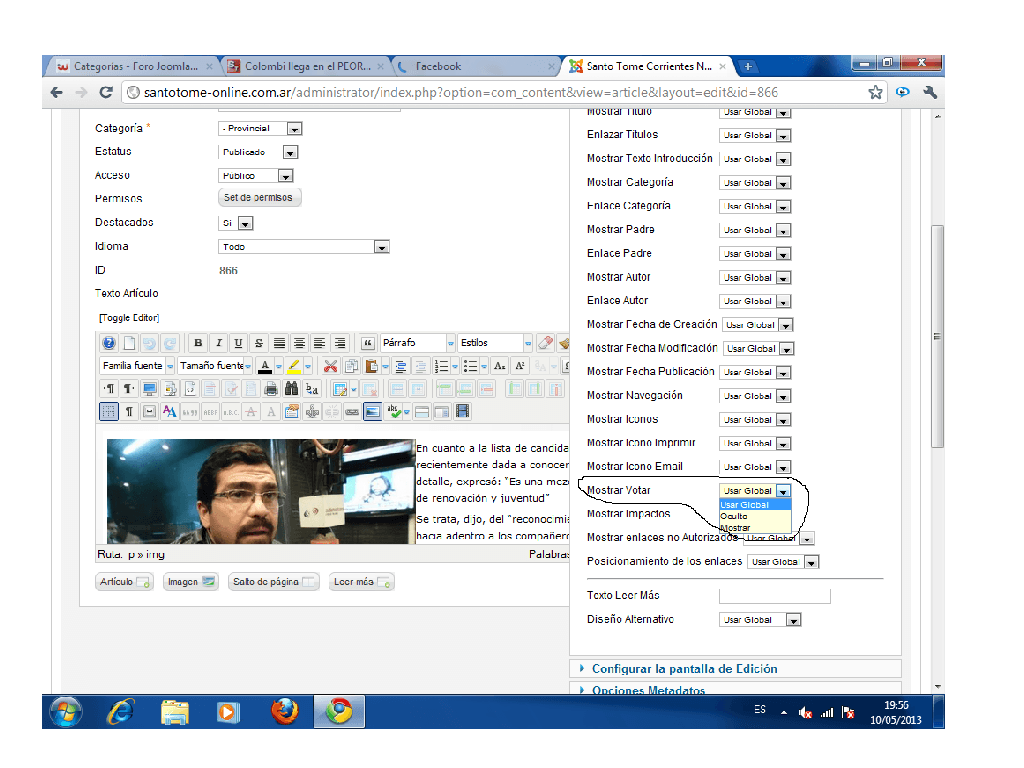
Task: Insert a numbered list
Action: pos(441,366)
